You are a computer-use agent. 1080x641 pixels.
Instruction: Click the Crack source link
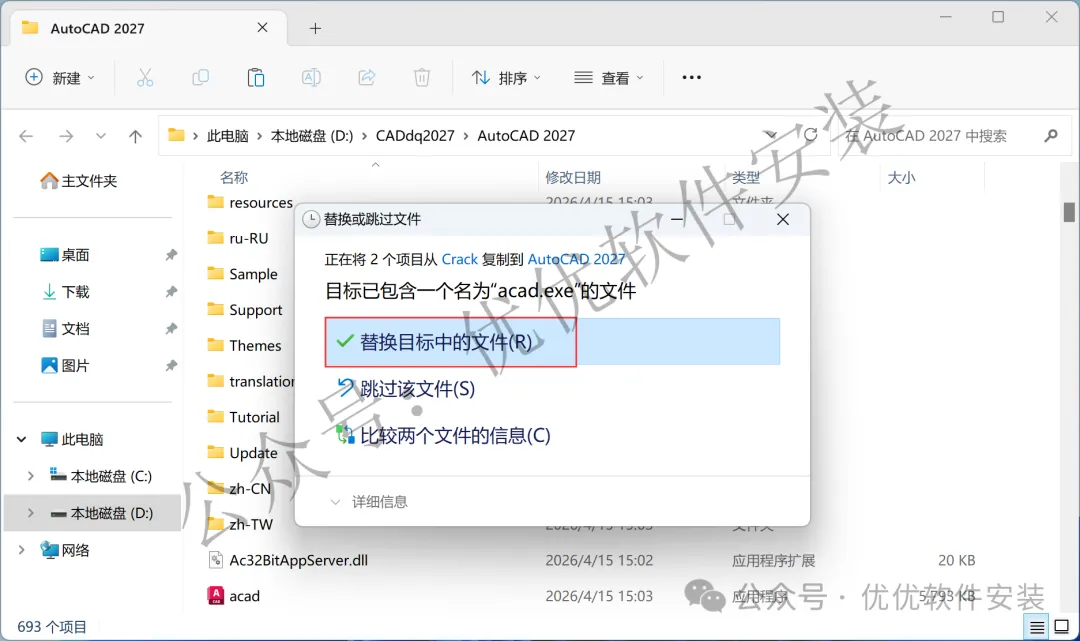(459, 259)
